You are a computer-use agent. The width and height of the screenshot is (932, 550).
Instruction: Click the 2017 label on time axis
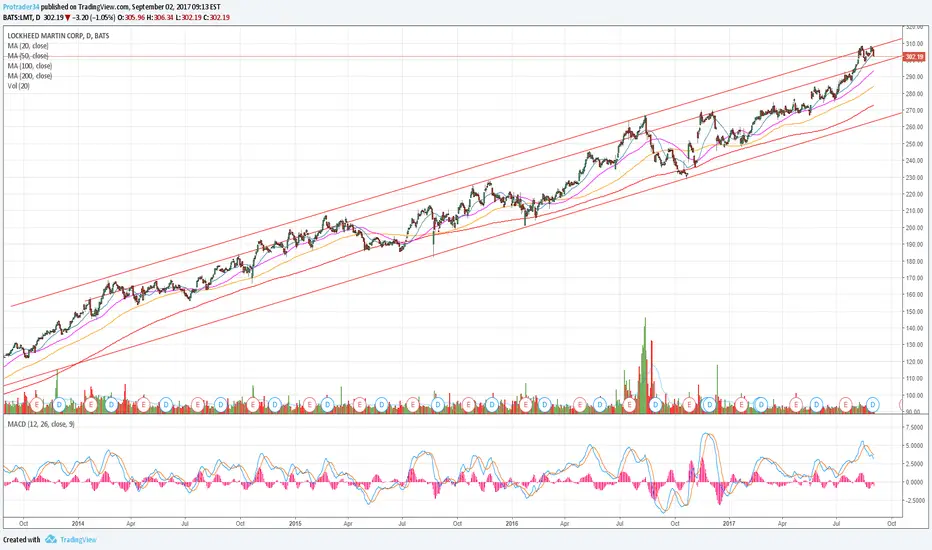tap(729, 524)
